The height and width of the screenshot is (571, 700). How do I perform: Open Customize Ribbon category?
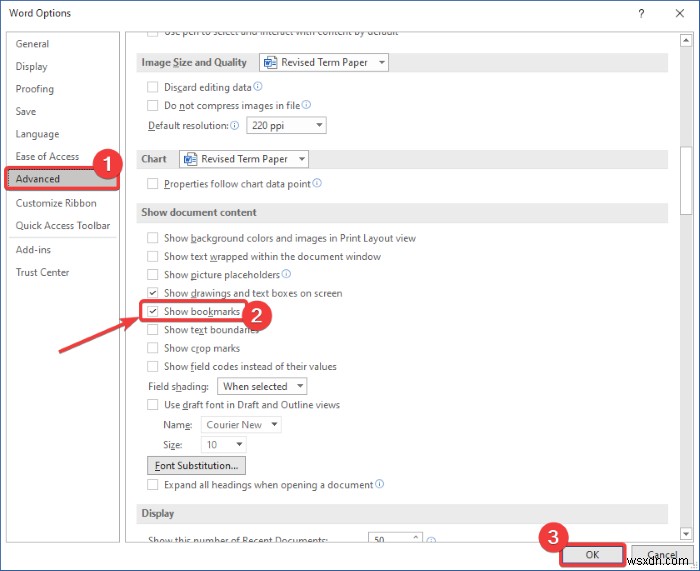click(x=56, y=203)
